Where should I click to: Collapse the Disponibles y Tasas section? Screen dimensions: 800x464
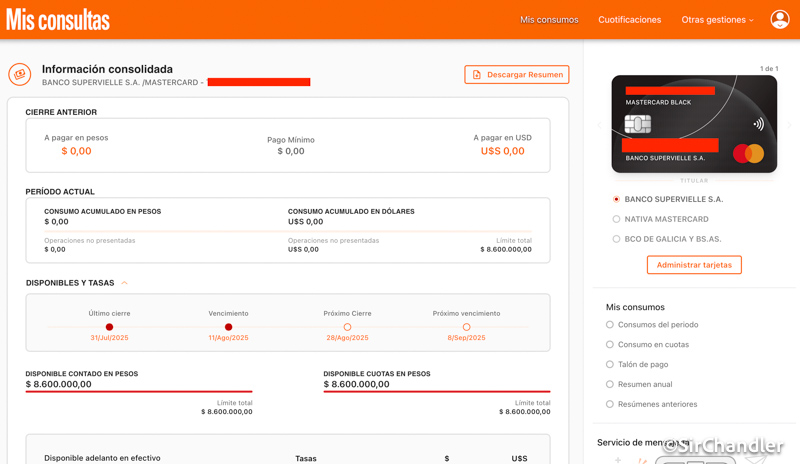click(124, 283)
